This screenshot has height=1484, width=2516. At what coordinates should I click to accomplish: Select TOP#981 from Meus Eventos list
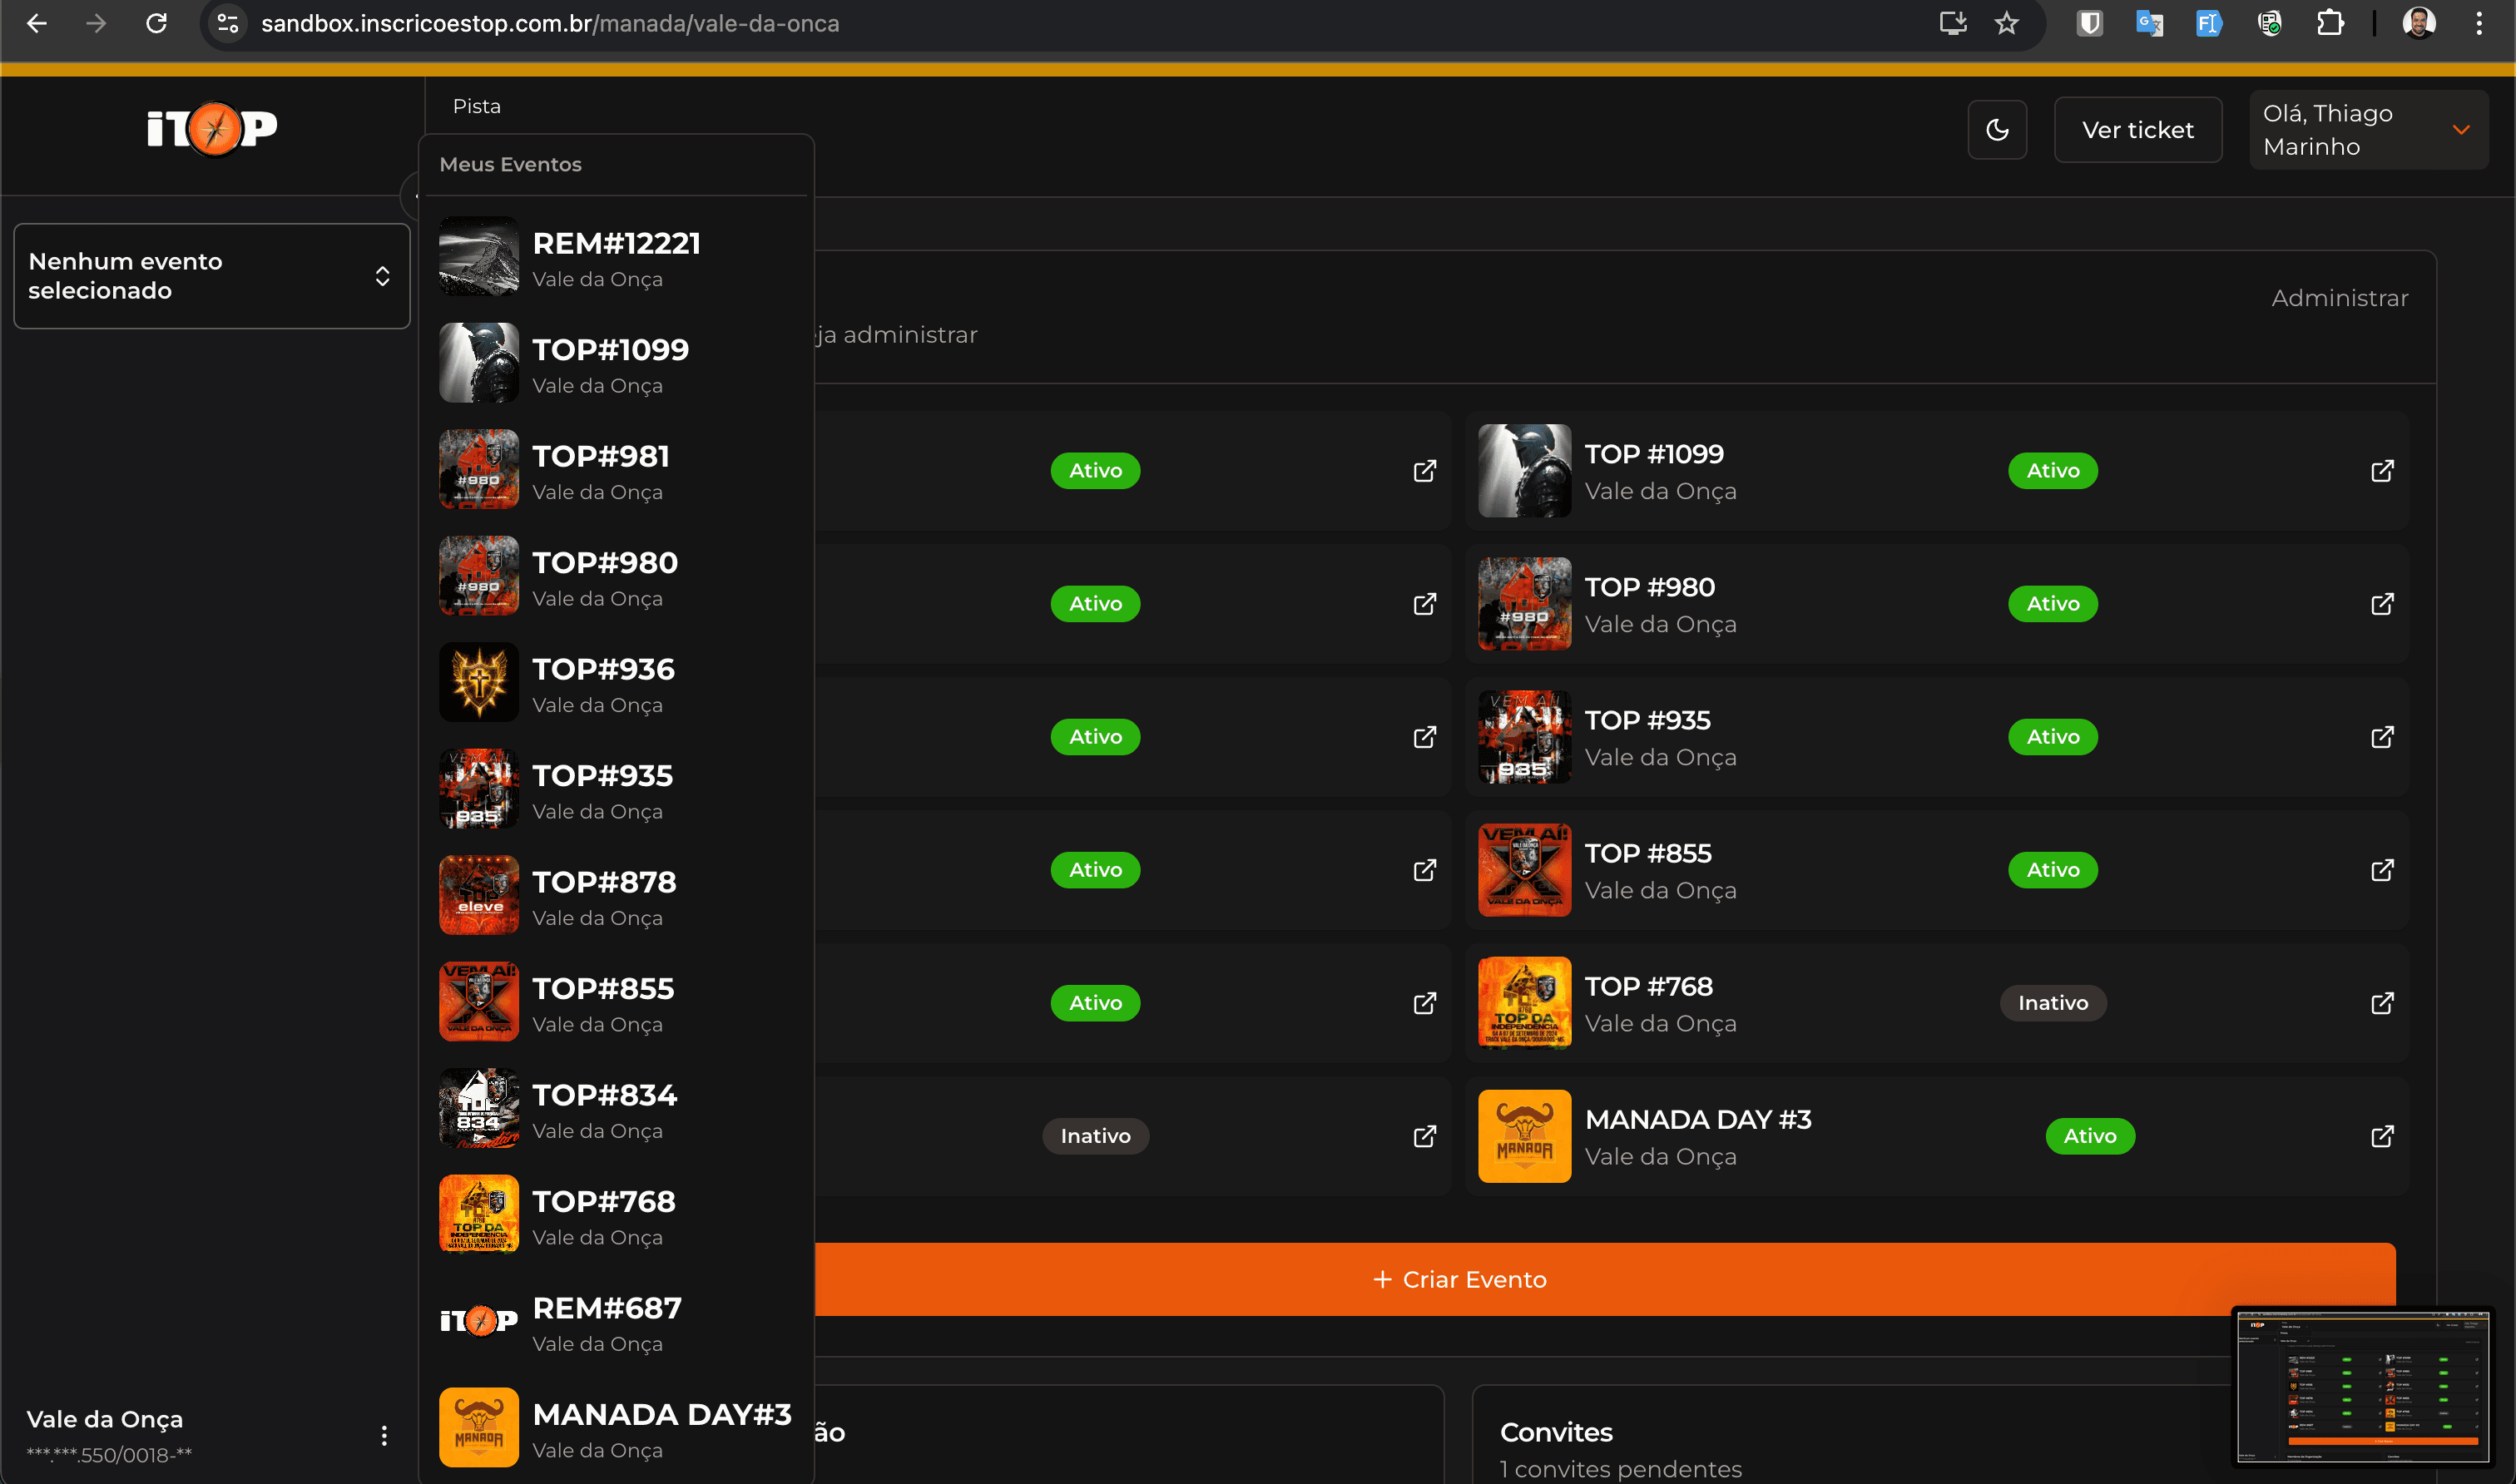[x=616, y=470]
